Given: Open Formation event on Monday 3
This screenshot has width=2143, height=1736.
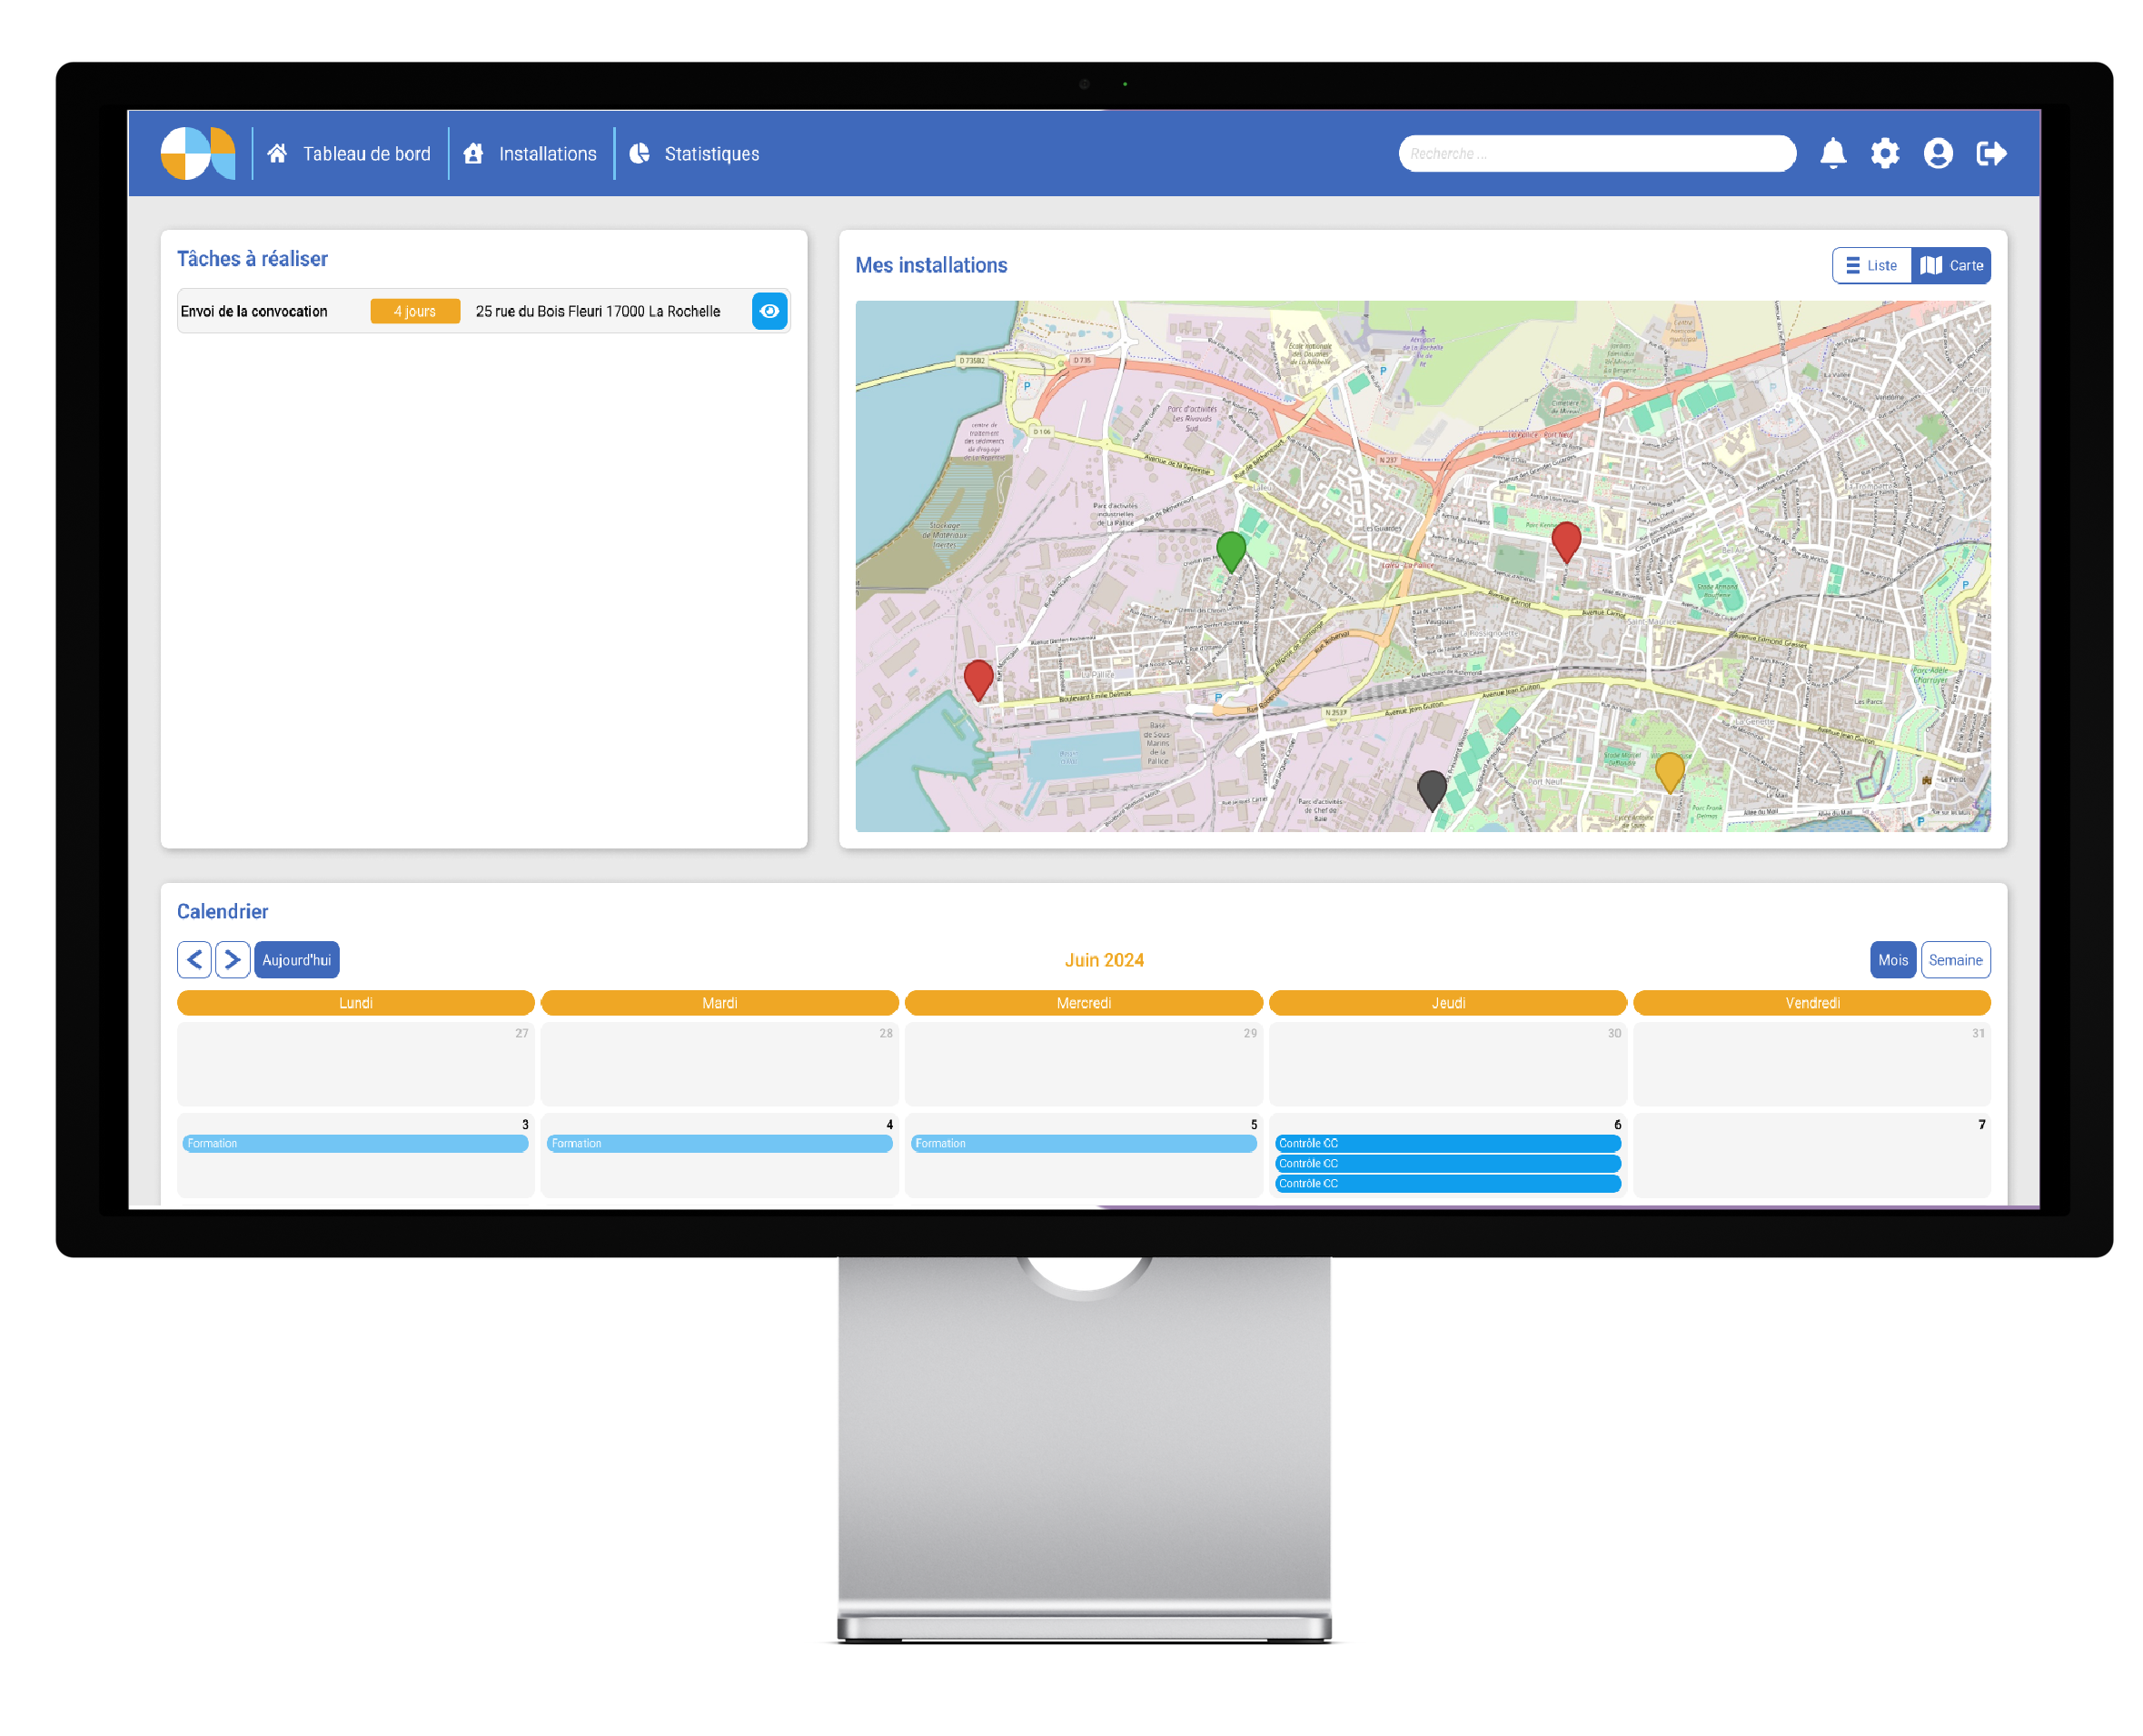Looking at the screenshot, I should pyautogui.click(x=355, y=1142).
